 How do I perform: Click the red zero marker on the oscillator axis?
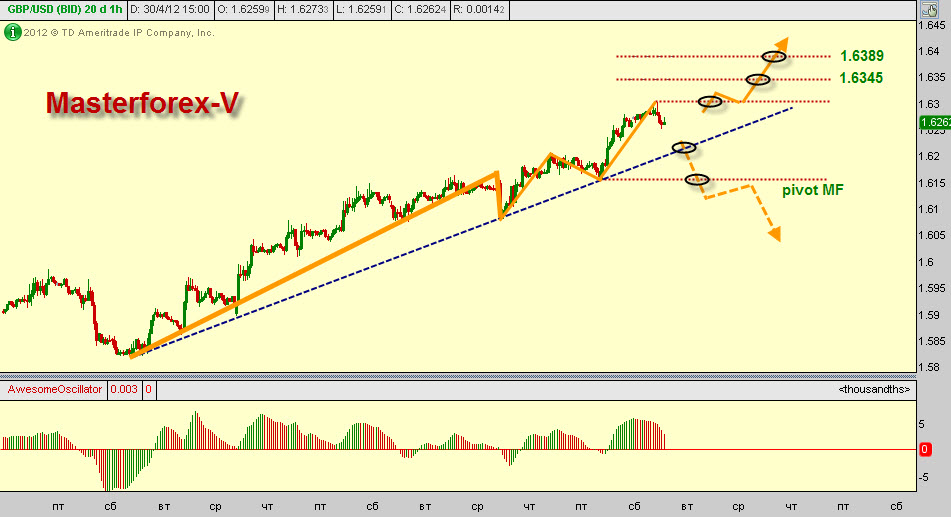(x=925, y=451)
